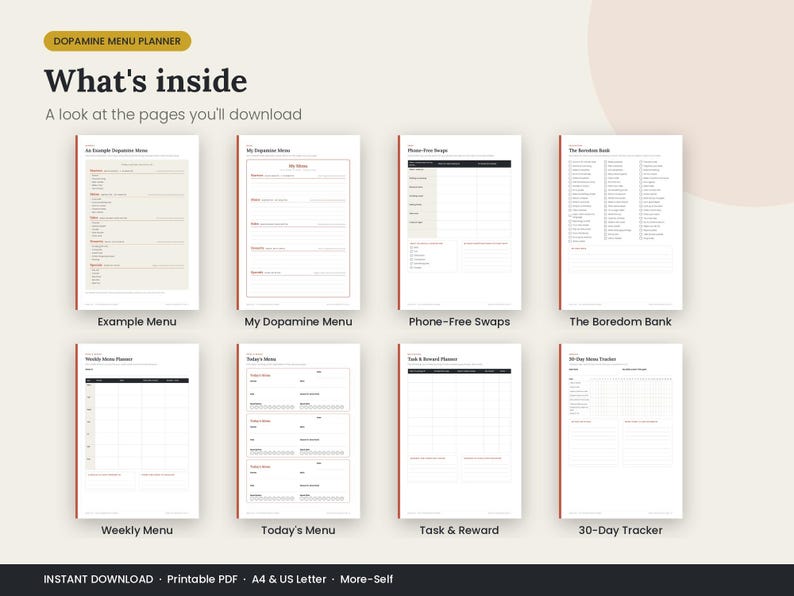Click the subtitle about pages you'll download
This screenshot has width=794, height=596.
[x=174, y=114]
